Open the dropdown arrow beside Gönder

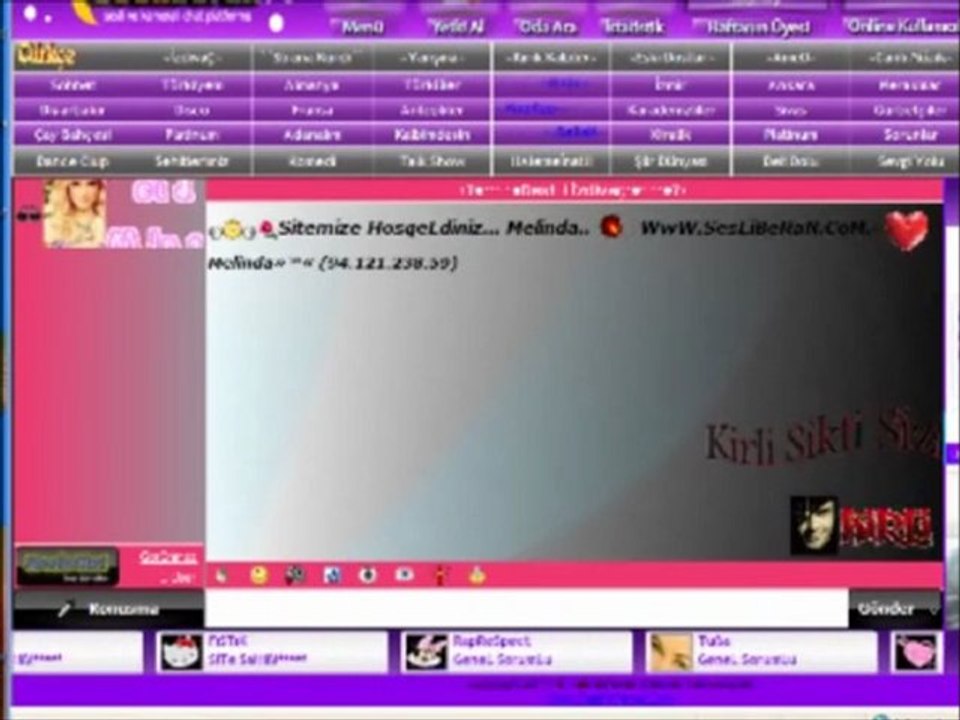(933, 610)
